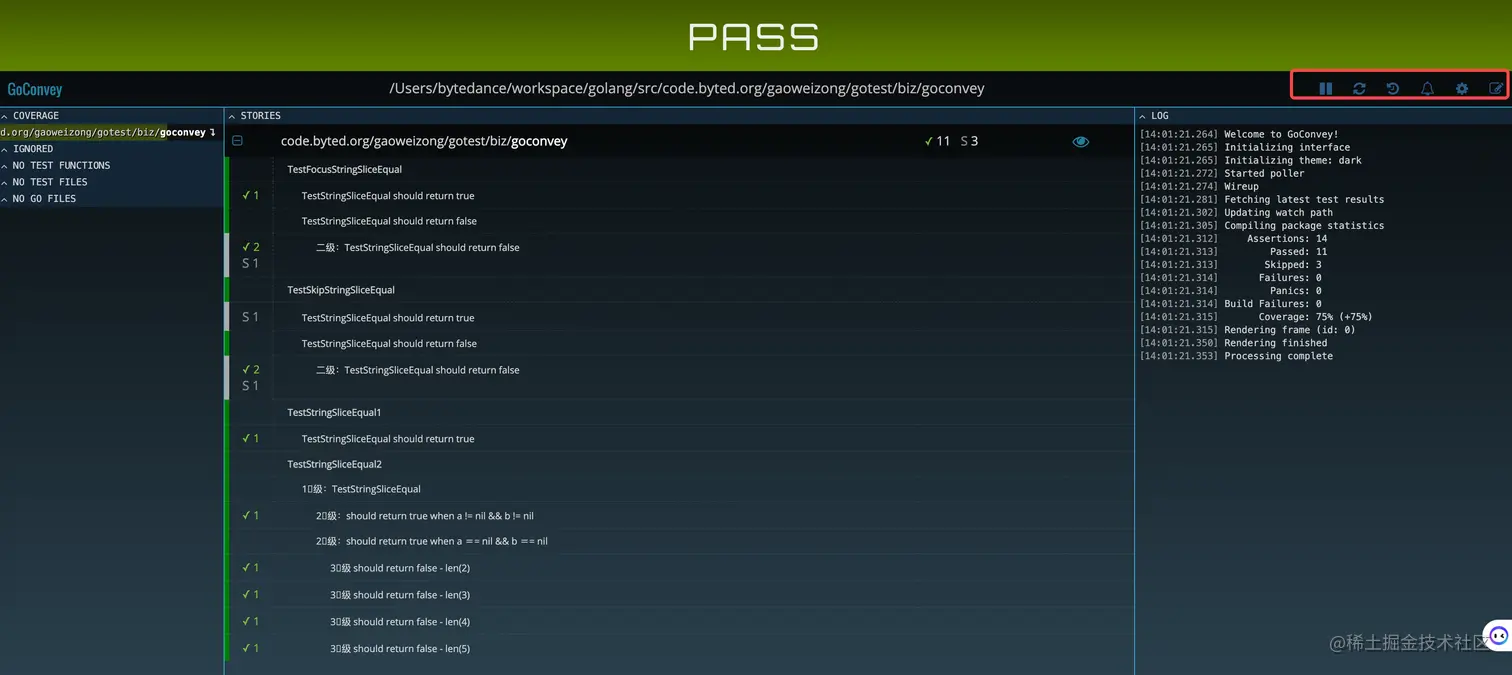This screenshot has height=675, width=1512.
Task: Select the TestStringSliceEqual1 story title
Action: pos(334,412)
